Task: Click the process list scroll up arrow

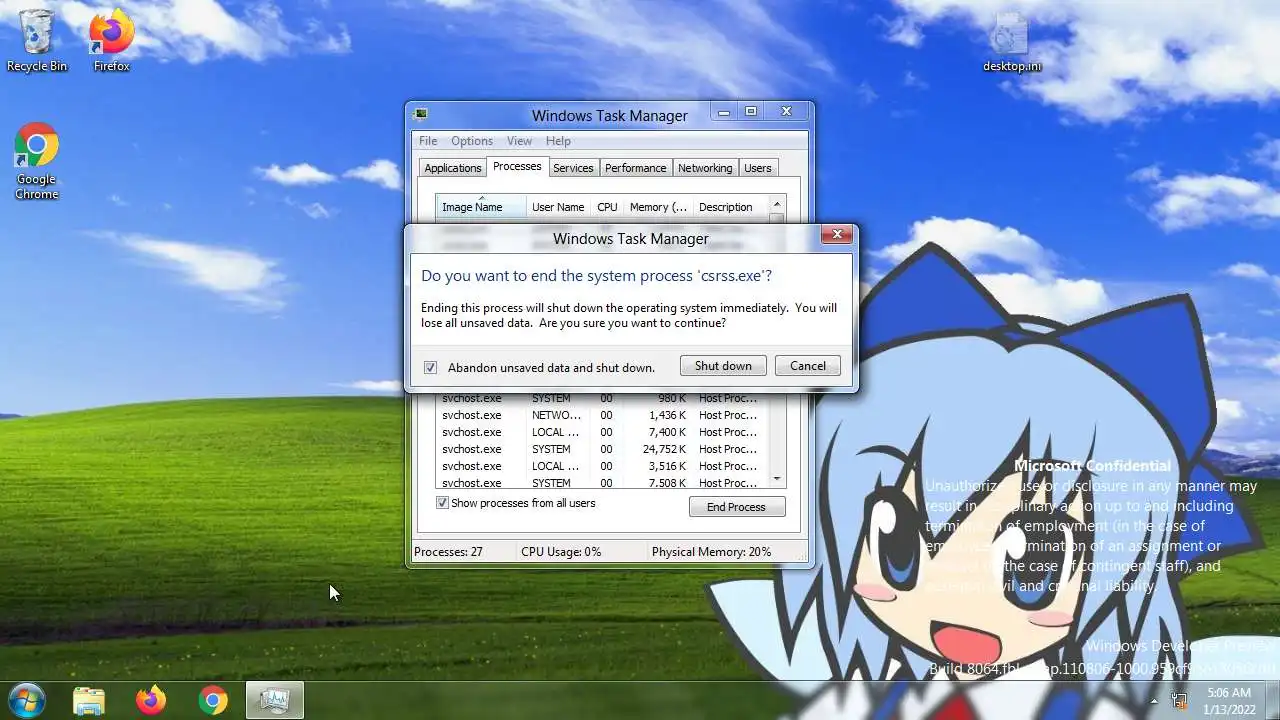Action: click(x=777, y=204)
